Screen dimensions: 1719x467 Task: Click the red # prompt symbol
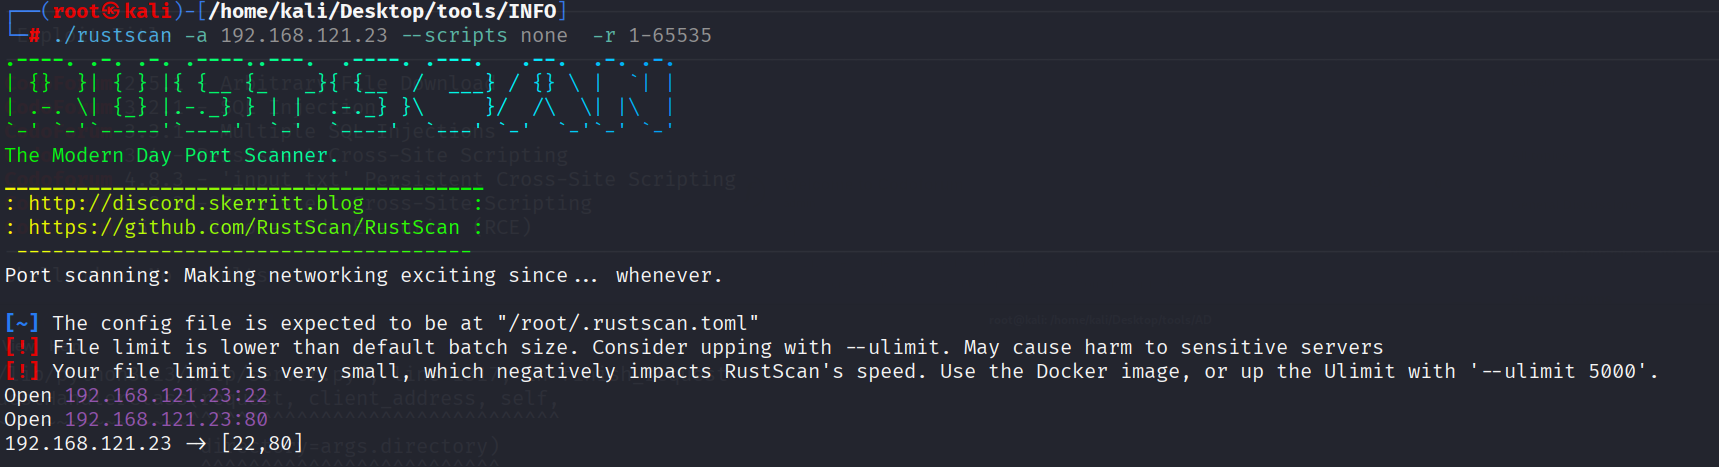pyautogui.click(x=35, y=36)
